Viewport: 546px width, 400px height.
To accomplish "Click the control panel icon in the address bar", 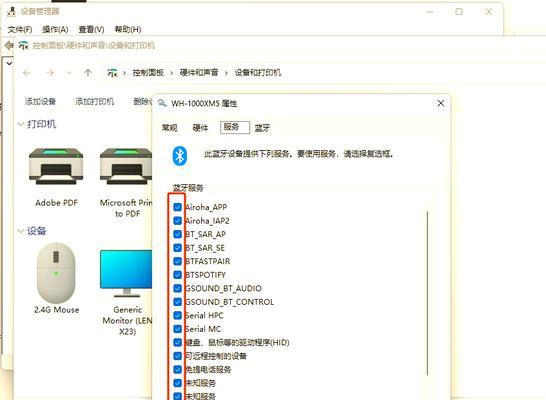I will point(112,73).
